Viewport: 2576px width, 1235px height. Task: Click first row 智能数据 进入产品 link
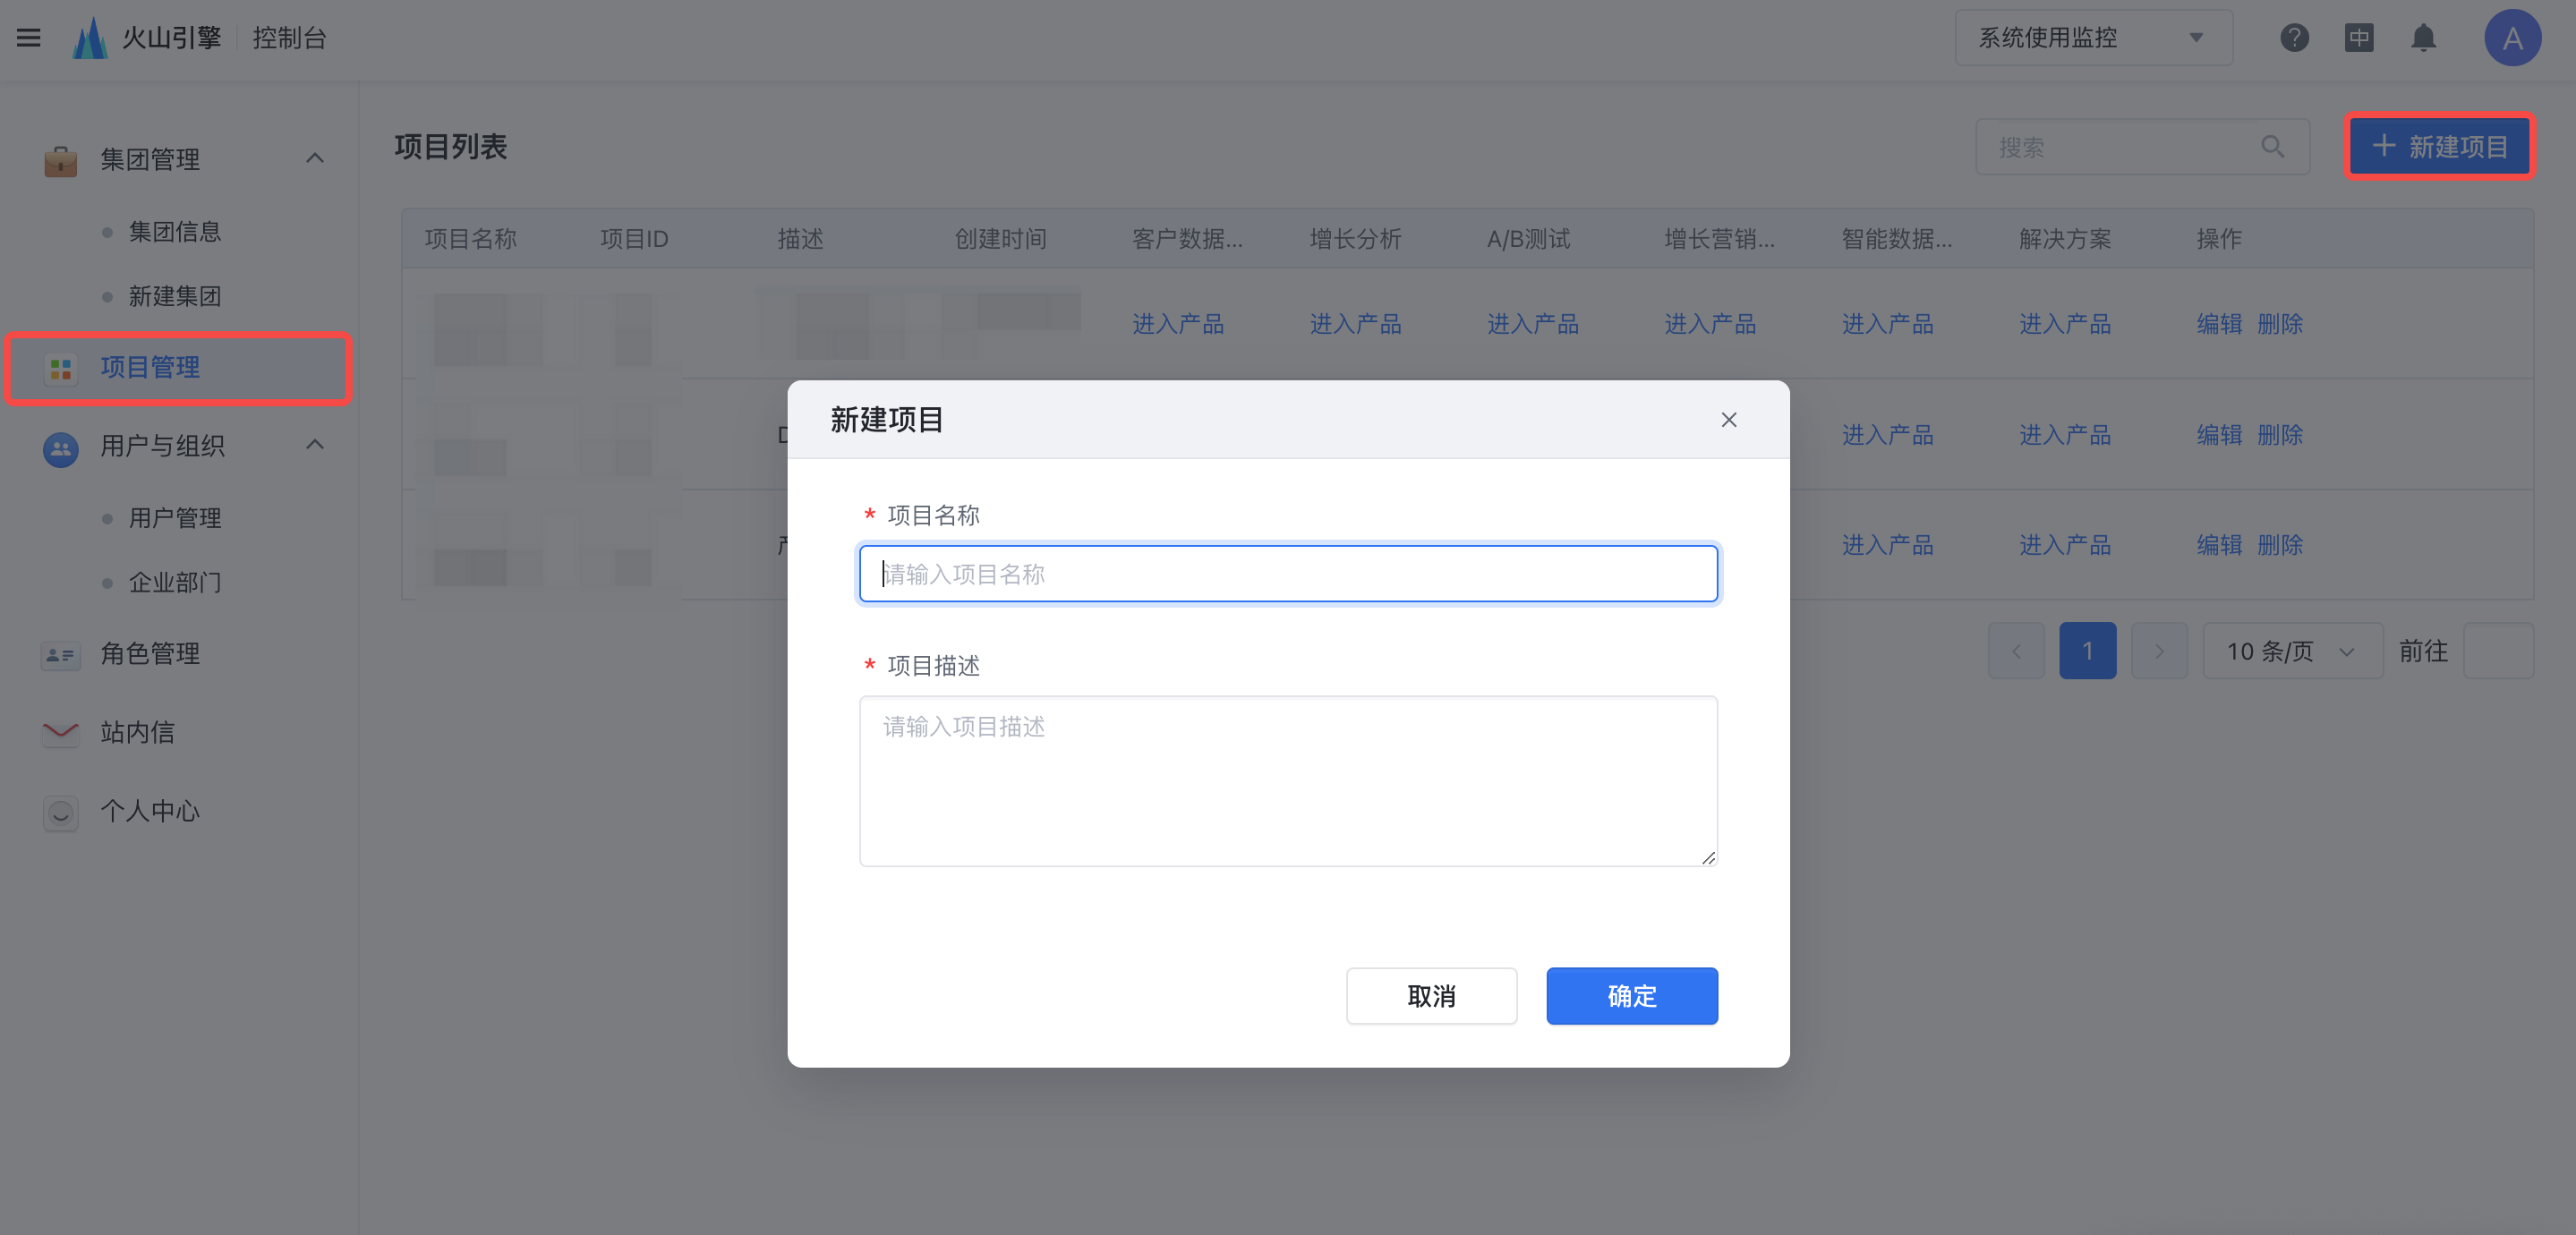click(x=1887, y=324)
